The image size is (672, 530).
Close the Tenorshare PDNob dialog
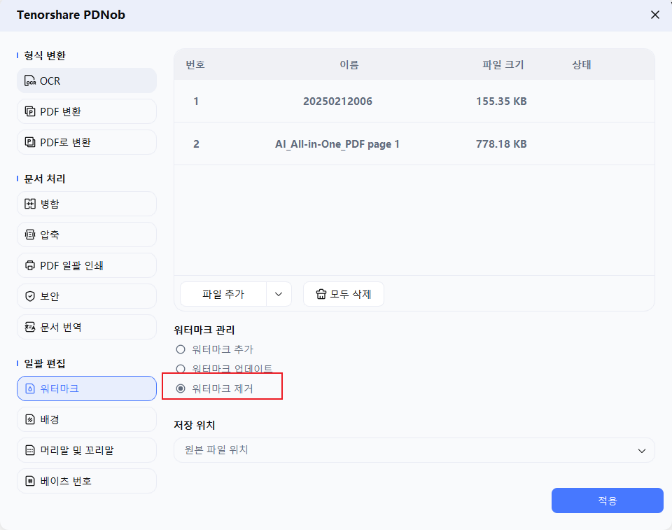655,15
